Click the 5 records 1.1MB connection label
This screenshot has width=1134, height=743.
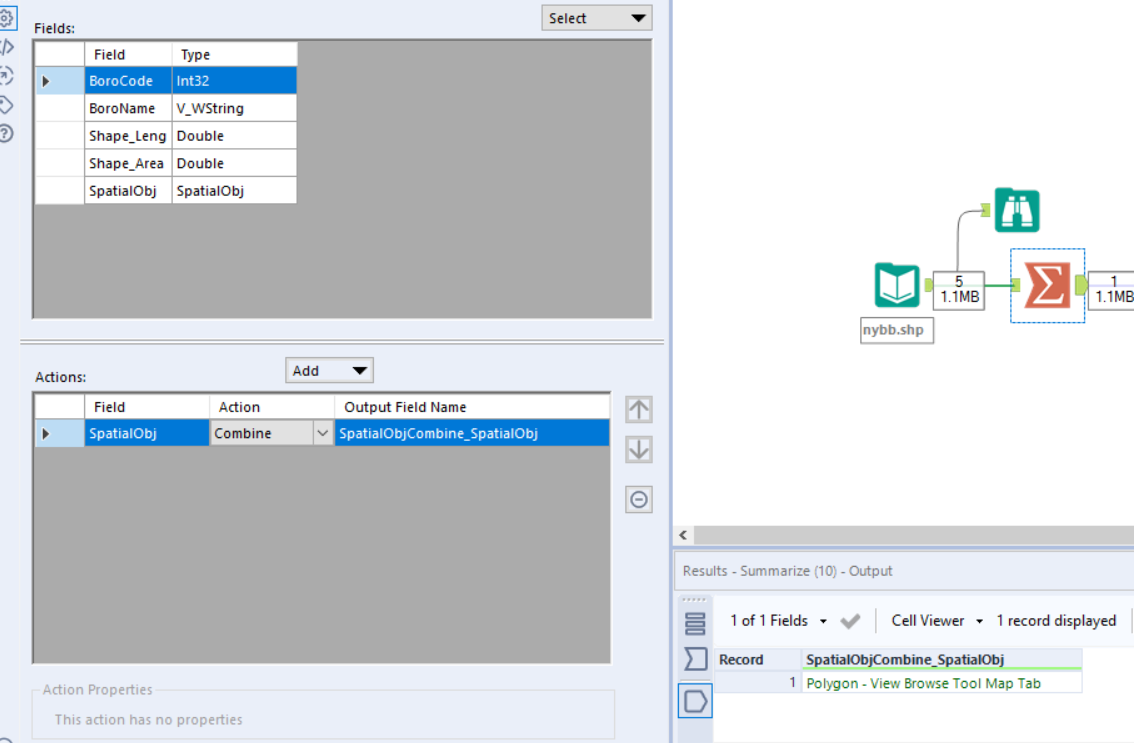click(959, 290)
